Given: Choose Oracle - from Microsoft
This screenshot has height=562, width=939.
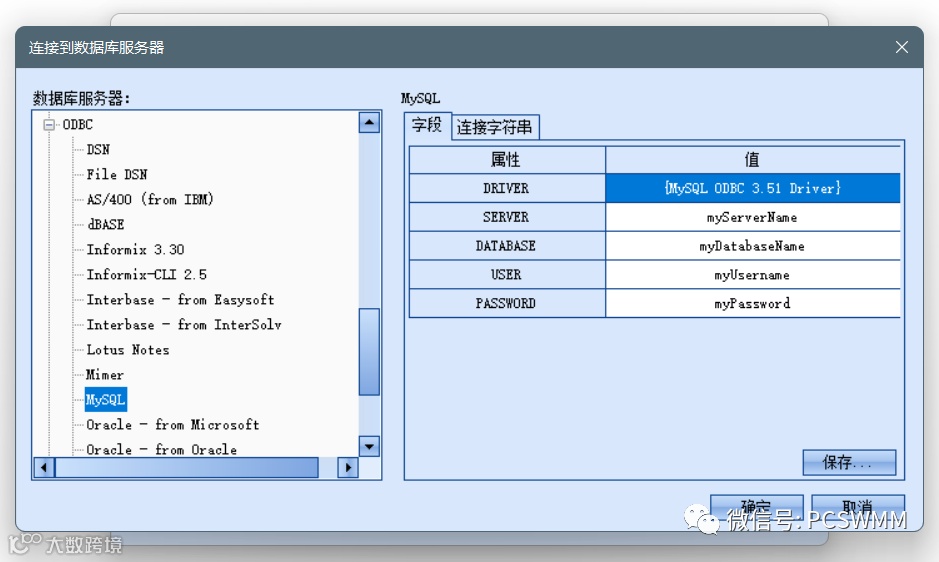Looking at the screenshot, I should pos(172,425).
